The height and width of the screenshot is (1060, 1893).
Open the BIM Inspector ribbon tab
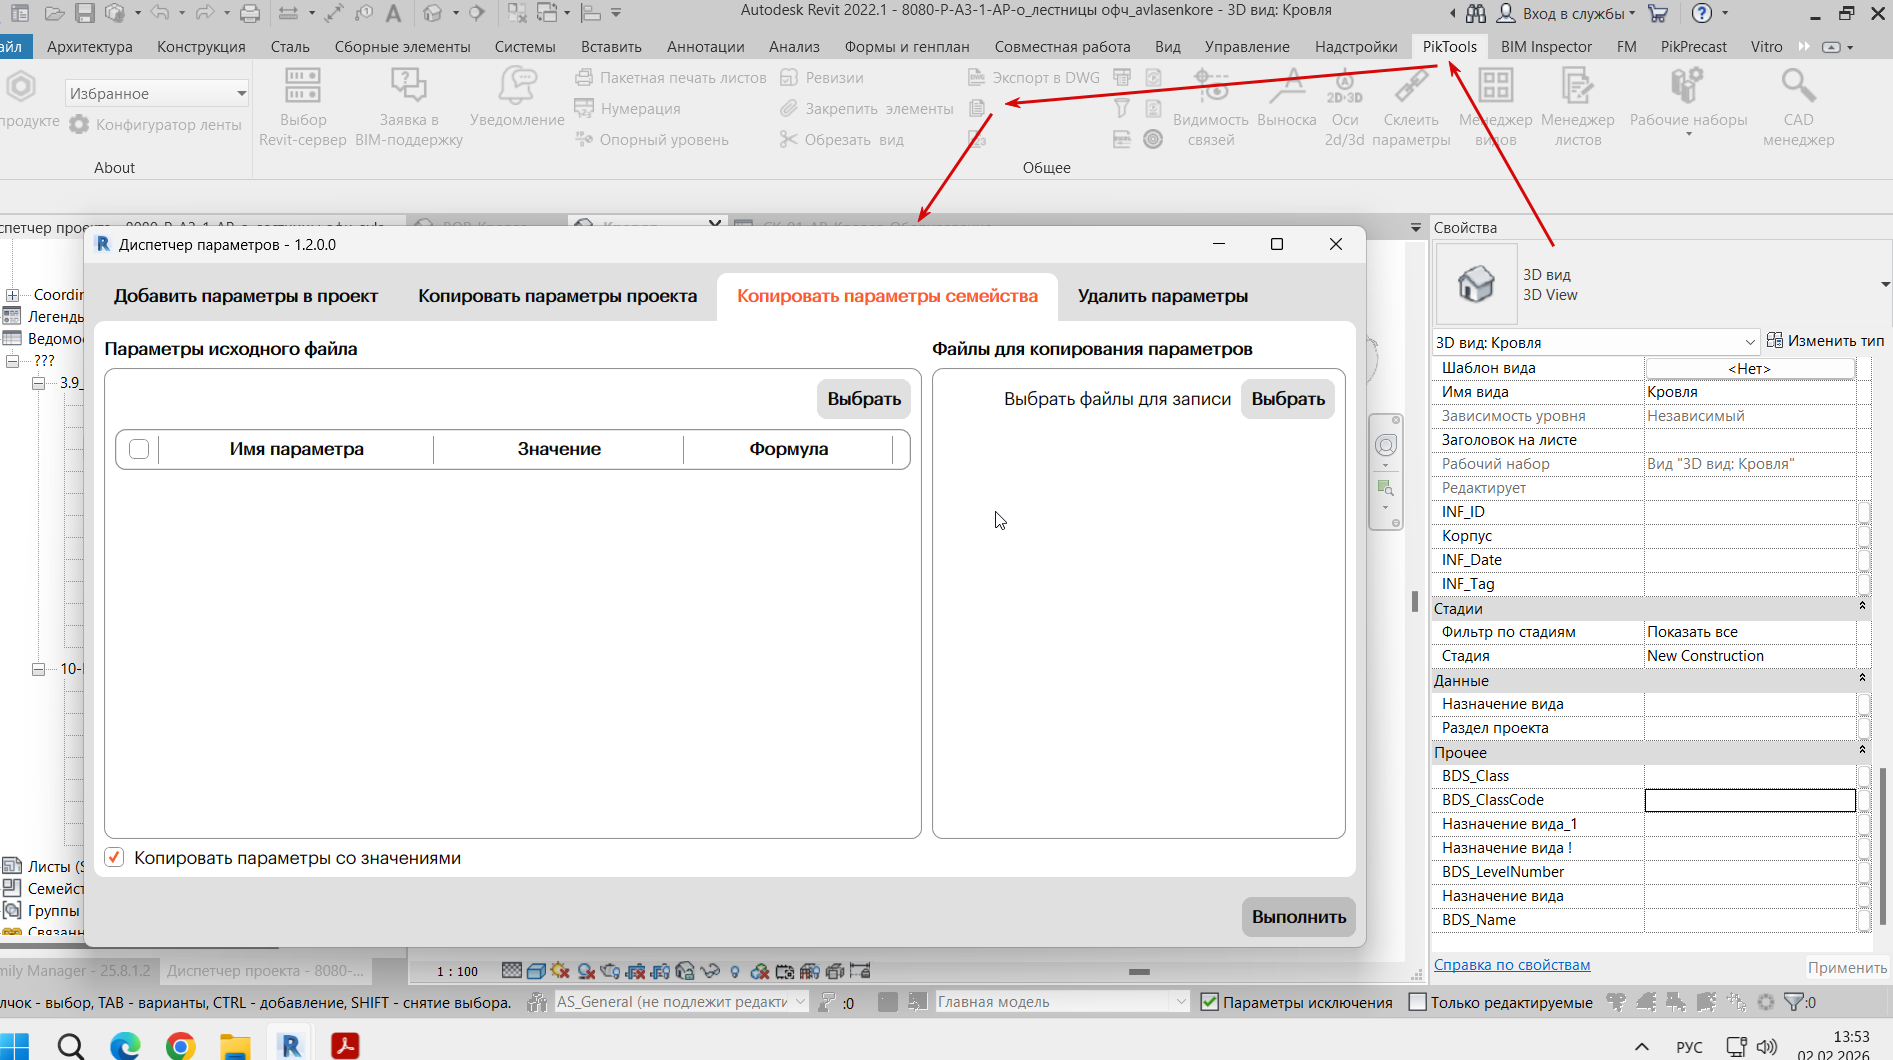1546,46
